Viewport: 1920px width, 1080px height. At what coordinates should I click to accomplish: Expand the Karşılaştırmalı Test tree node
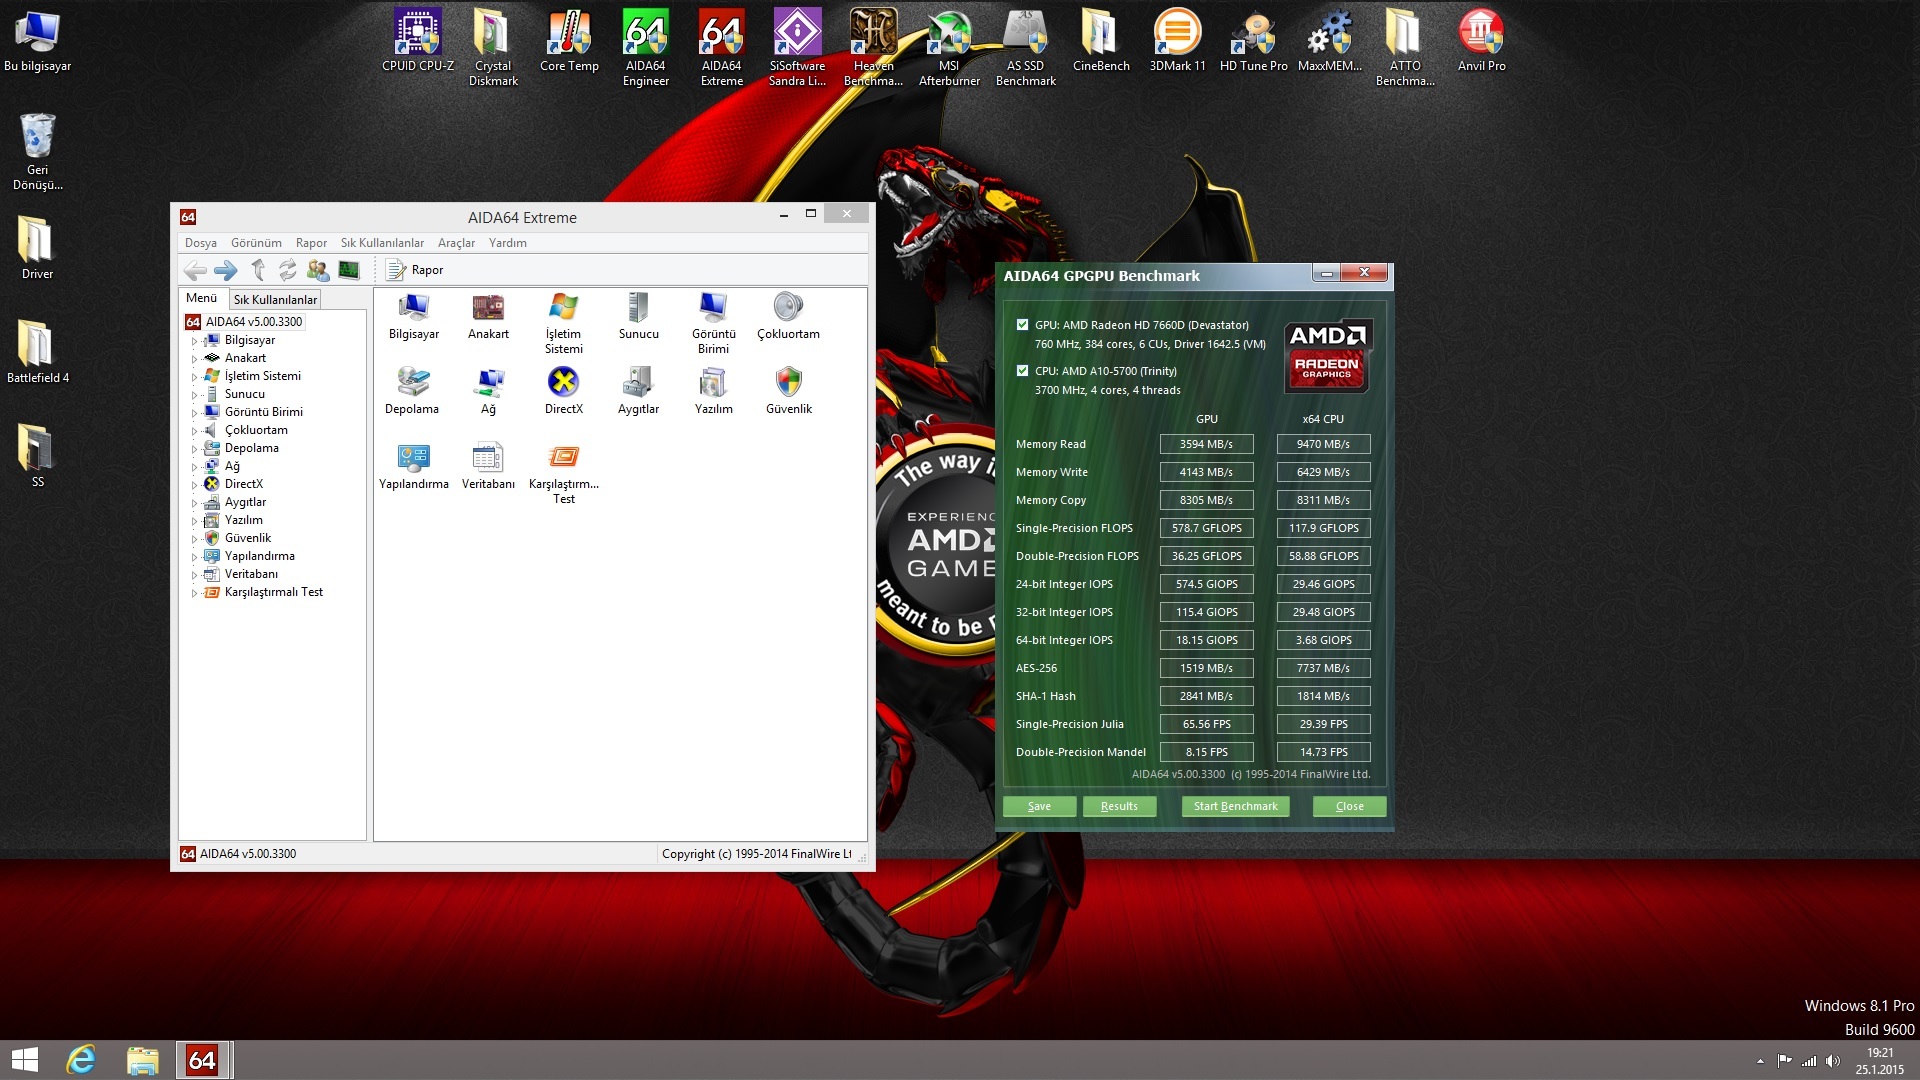[194, 593]
